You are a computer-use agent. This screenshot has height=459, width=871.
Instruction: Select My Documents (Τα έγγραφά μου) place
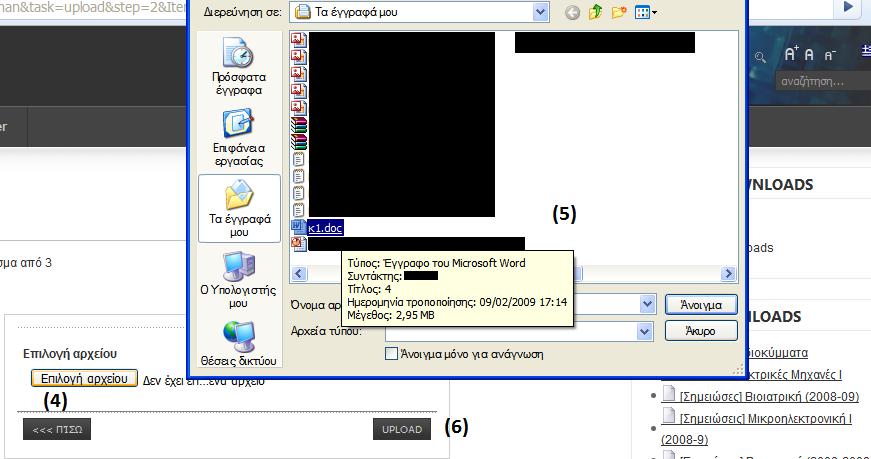239,207
